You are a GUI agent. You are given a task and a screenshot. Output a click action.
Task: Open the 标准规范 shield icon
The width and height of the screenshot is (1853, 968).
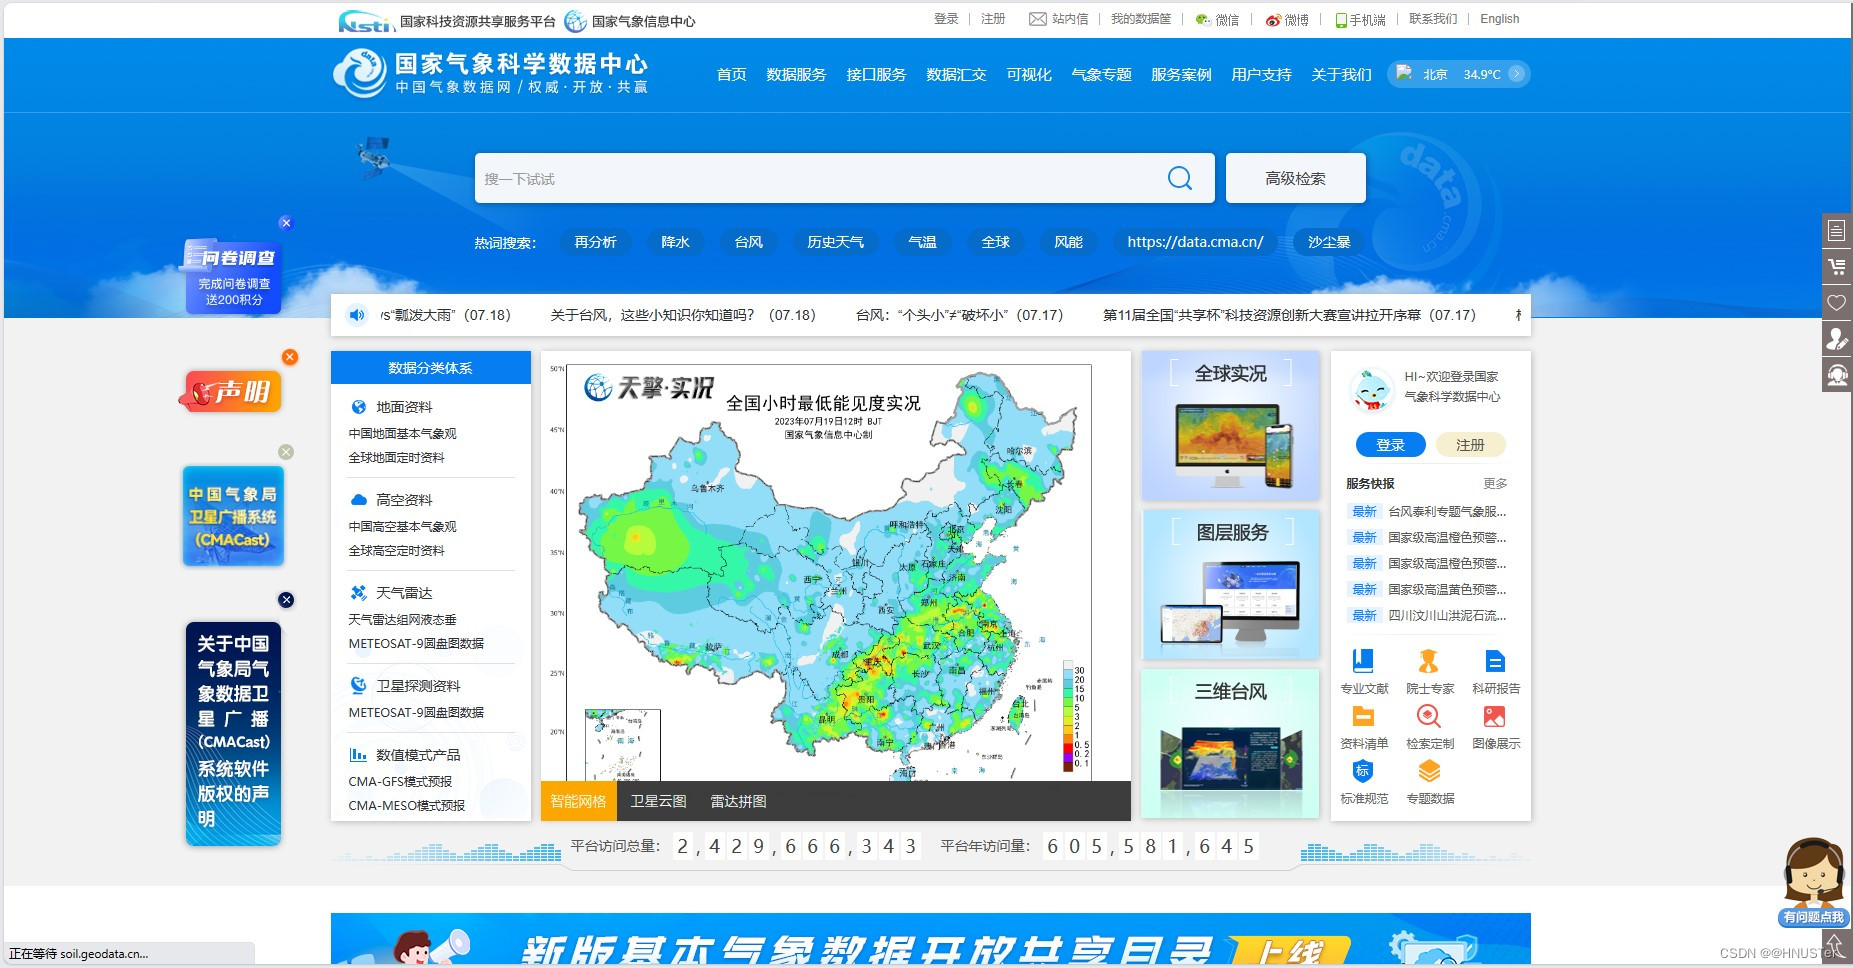tap(1363, 771)
